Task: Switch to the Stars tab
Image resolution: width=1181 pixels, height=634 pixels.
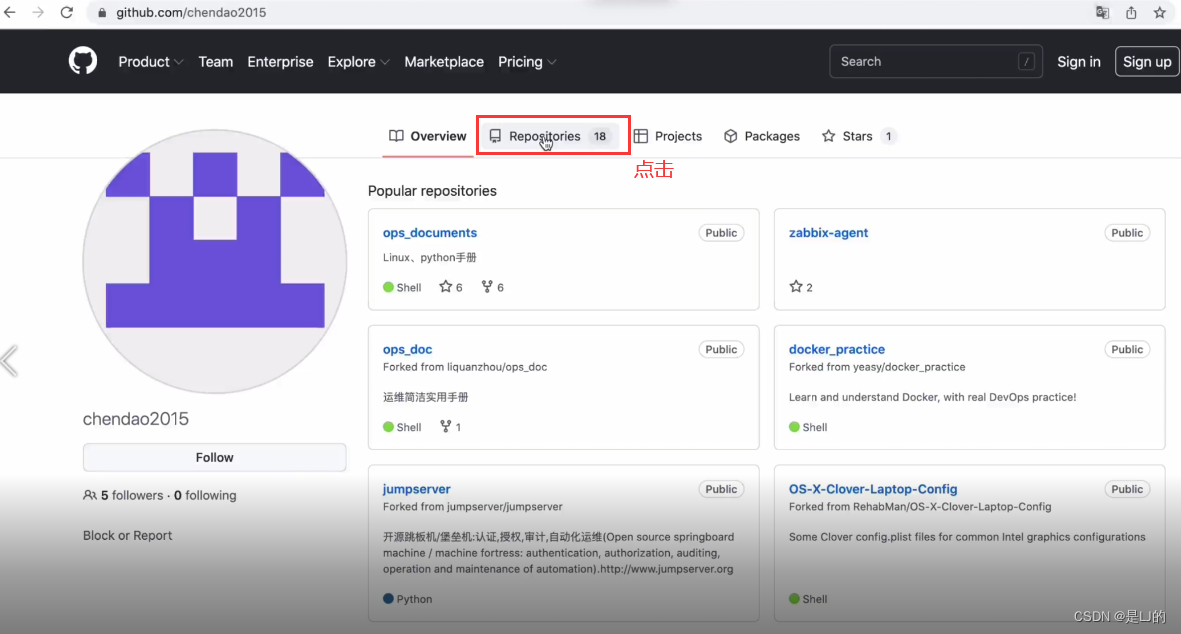Action: [x=859, y=136]
